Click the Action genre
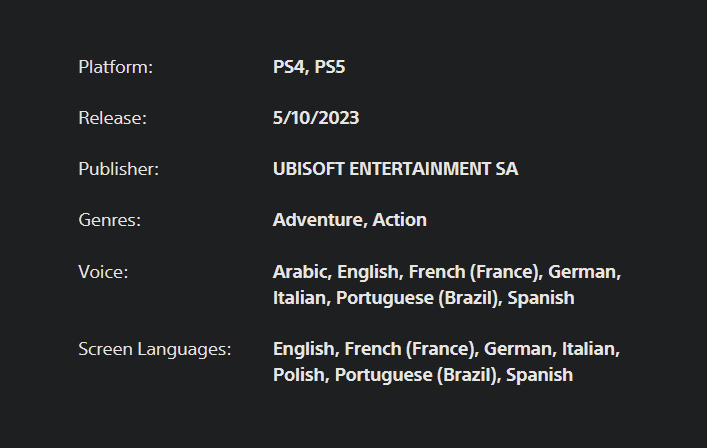Screen dimensions: 707x448 [x=400, y=220]
